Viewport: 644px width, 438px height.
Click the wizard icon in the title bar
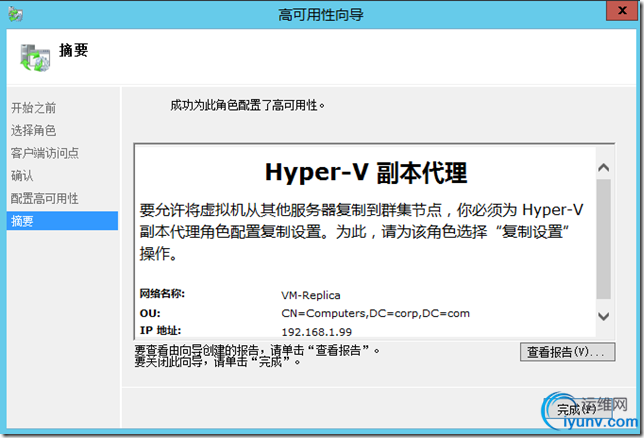point(15,14)
